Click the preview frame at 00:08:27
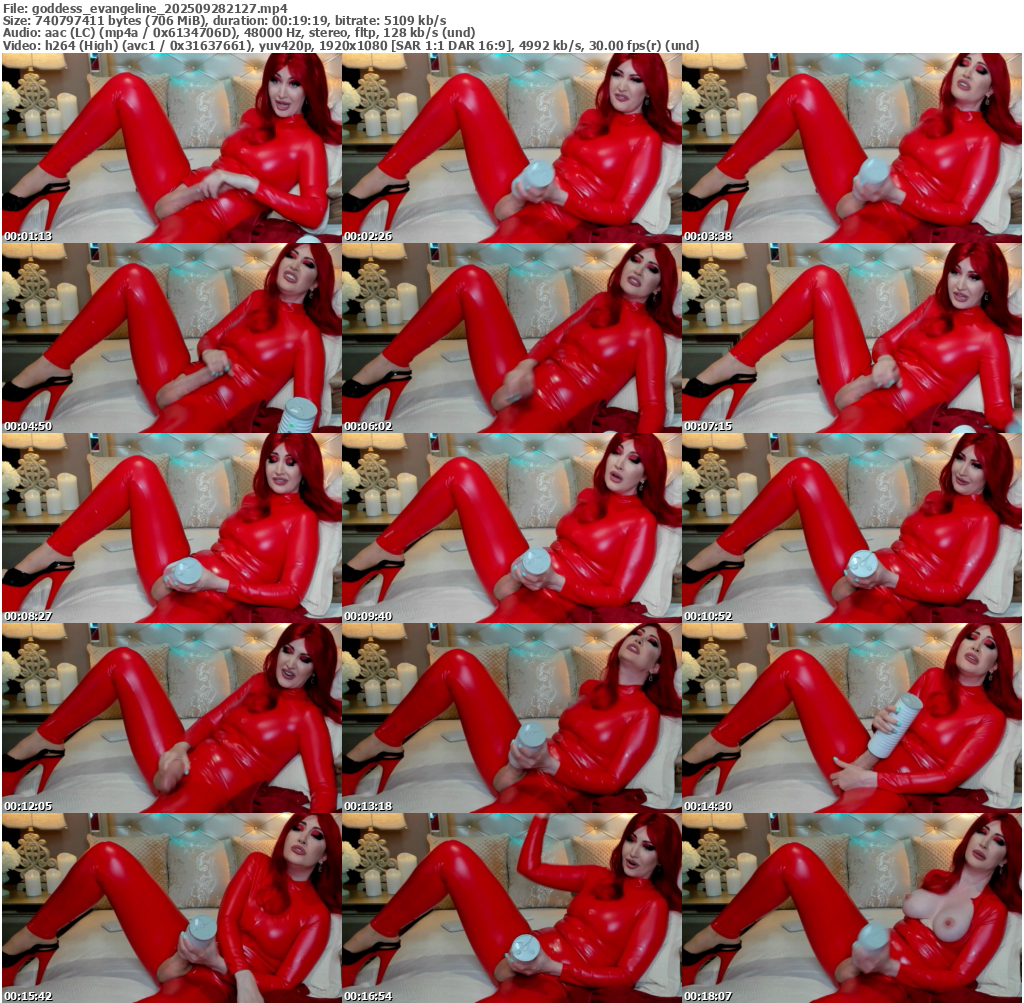Screen dimensions: 1024x1003 pos(171,528)
